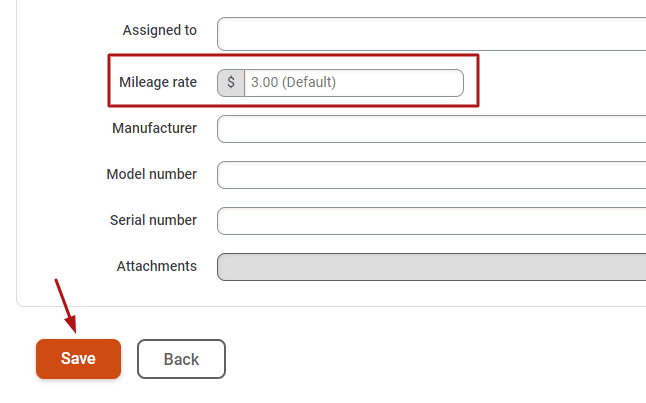Focus the Model number text field

click(431, 175)
